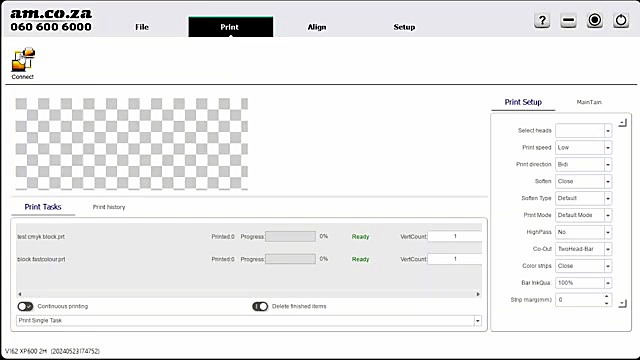Open the Print speed dropdown
This screenshot has width=640, height=360.
[x=583, y=147]
